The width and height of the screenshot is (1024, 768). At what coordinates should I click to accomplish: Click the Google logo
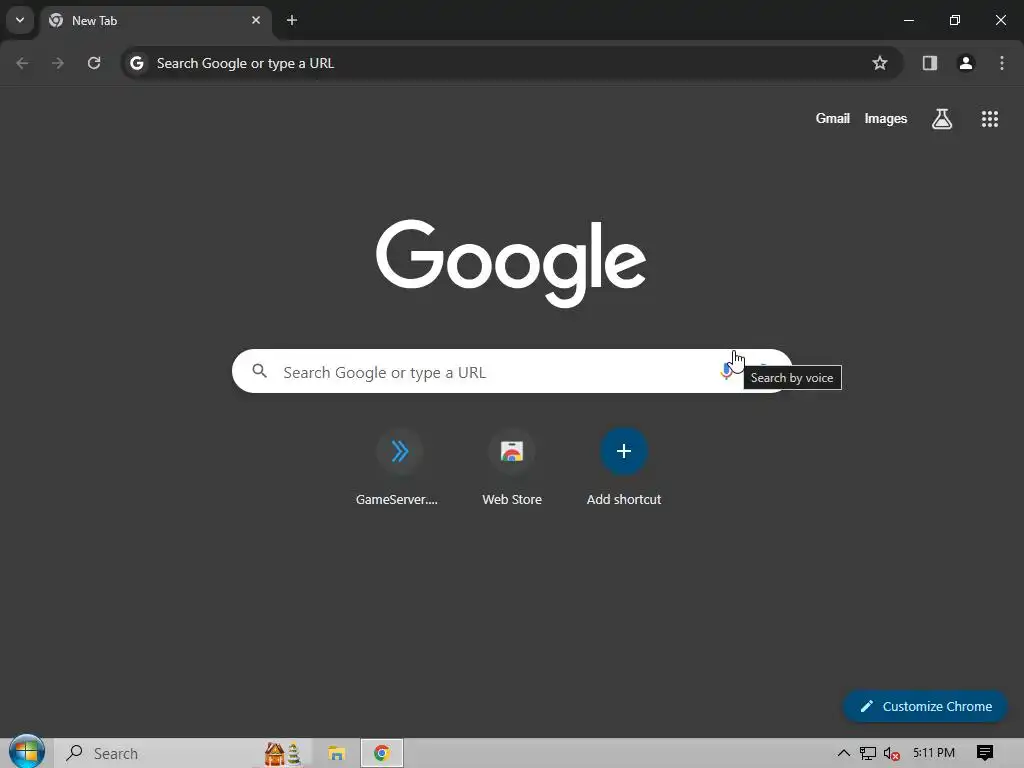click(x=511, y=263)
